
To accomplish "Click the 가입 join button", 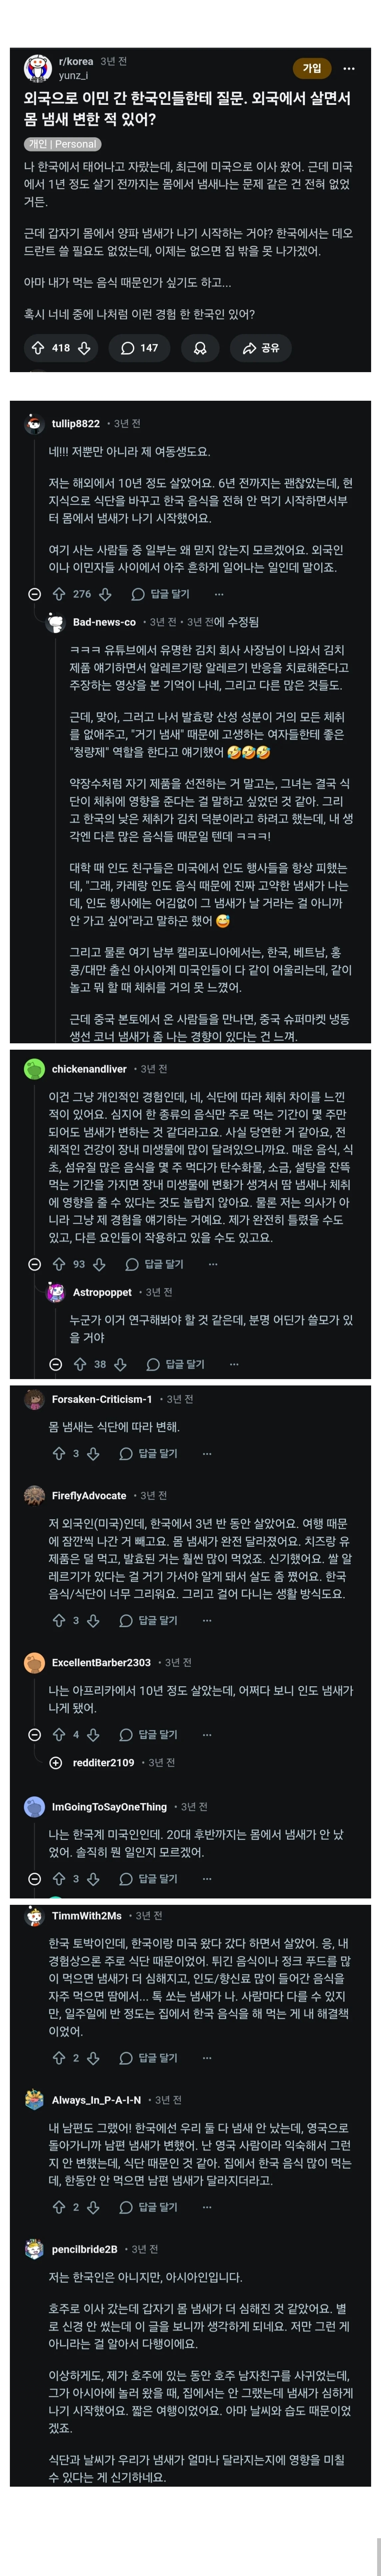I will pyautogui.click(x=312, y=68).
